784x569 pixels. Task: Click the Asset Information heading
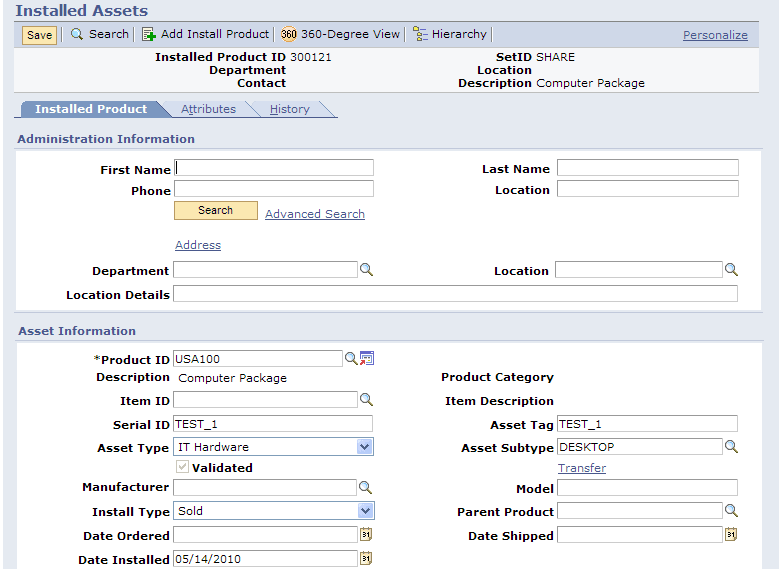point(77,331)
